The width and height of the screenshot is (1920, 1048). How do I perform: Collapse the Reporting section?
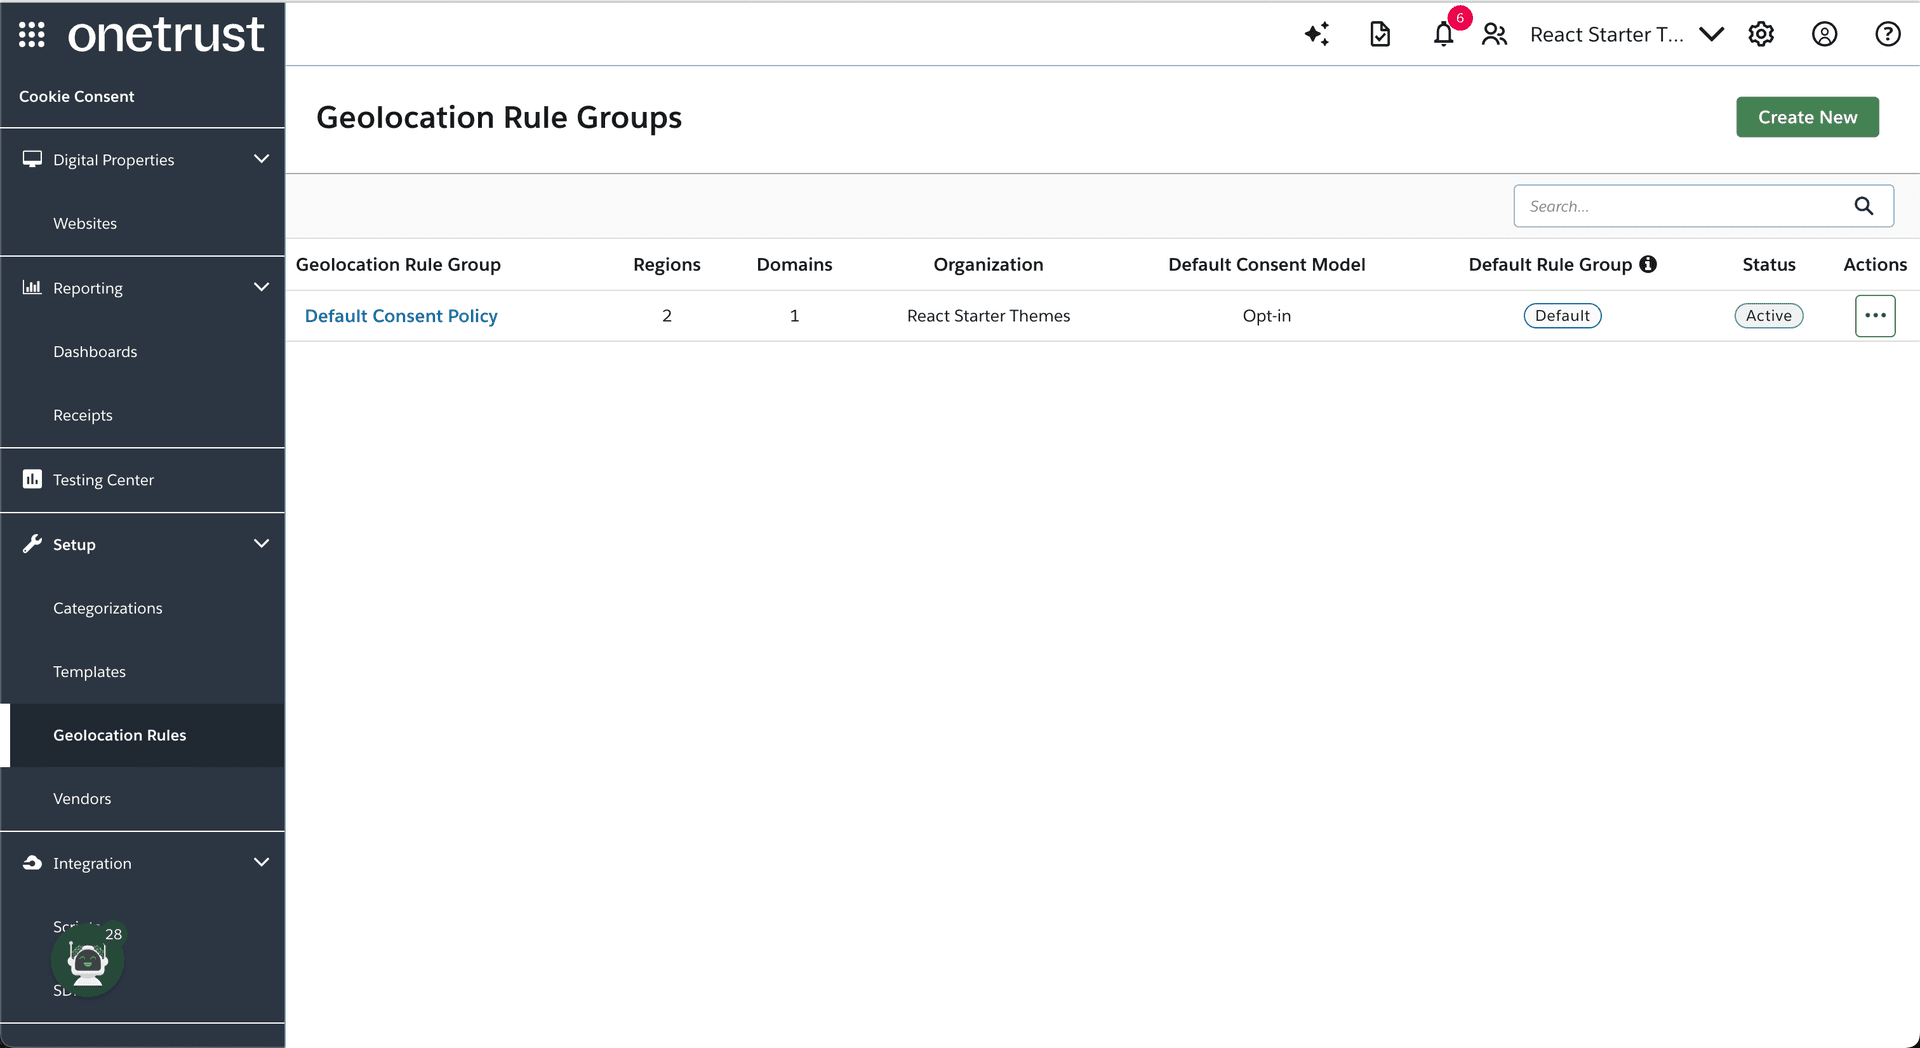261,288
